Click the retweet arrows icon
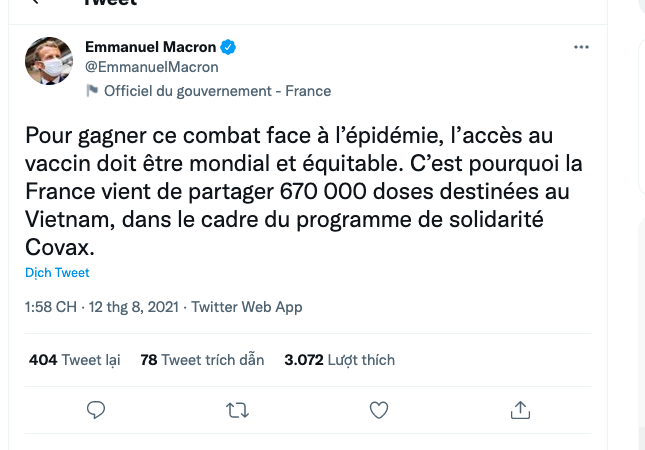 coord(238,410)
